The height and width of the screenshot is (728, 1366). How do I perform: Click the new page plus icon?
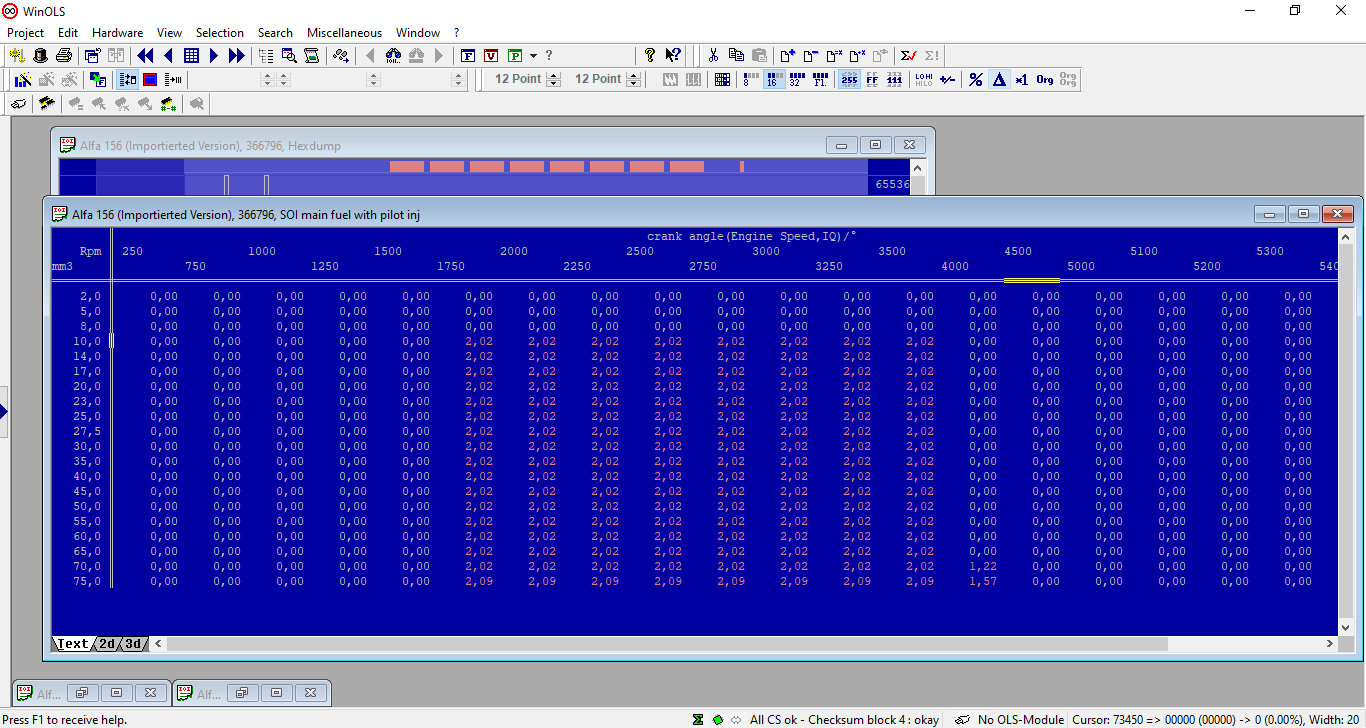[x=788, y=56]
